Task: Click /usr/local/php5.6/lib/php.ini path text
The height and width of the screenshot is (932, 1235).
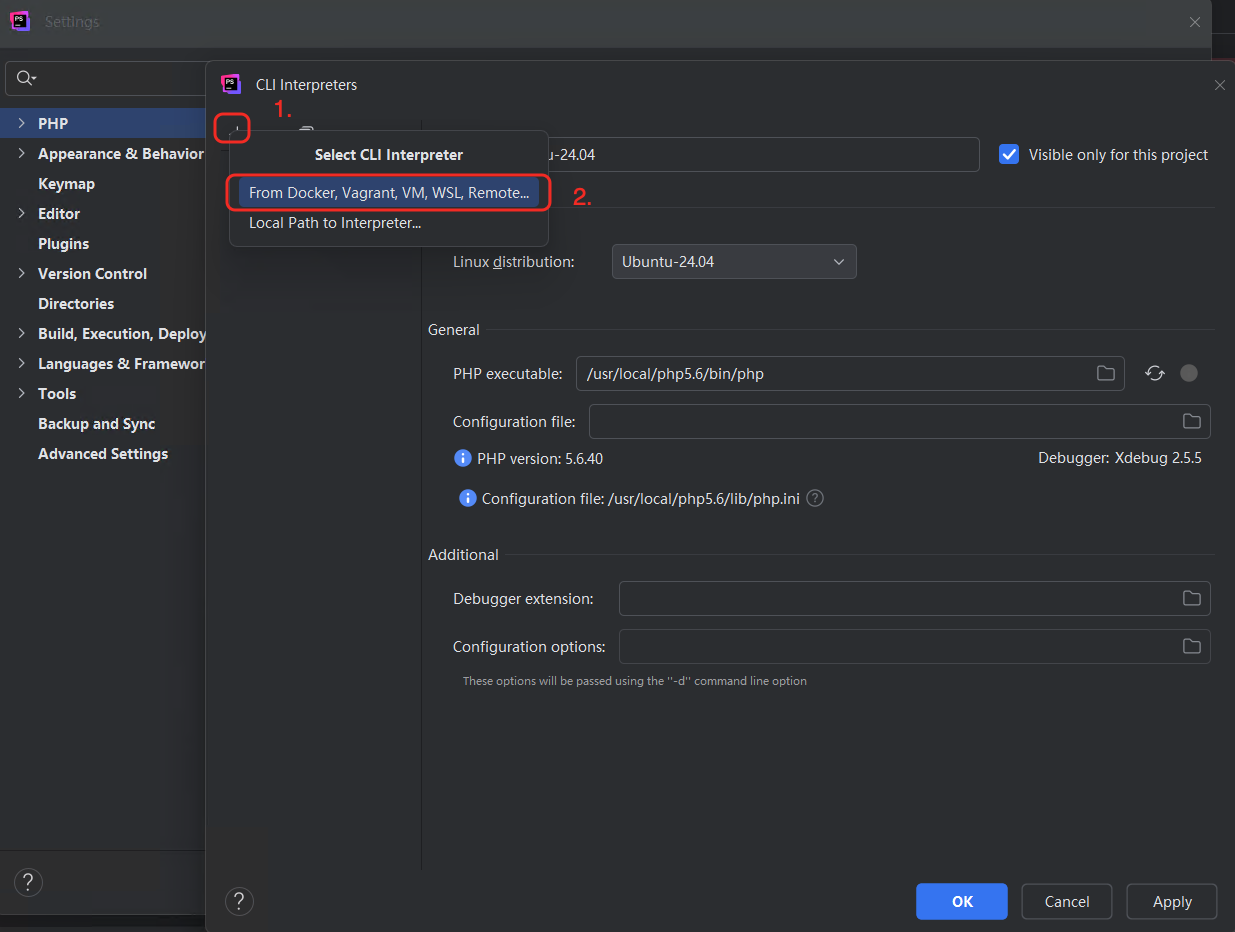Action: tap(704, 498)
